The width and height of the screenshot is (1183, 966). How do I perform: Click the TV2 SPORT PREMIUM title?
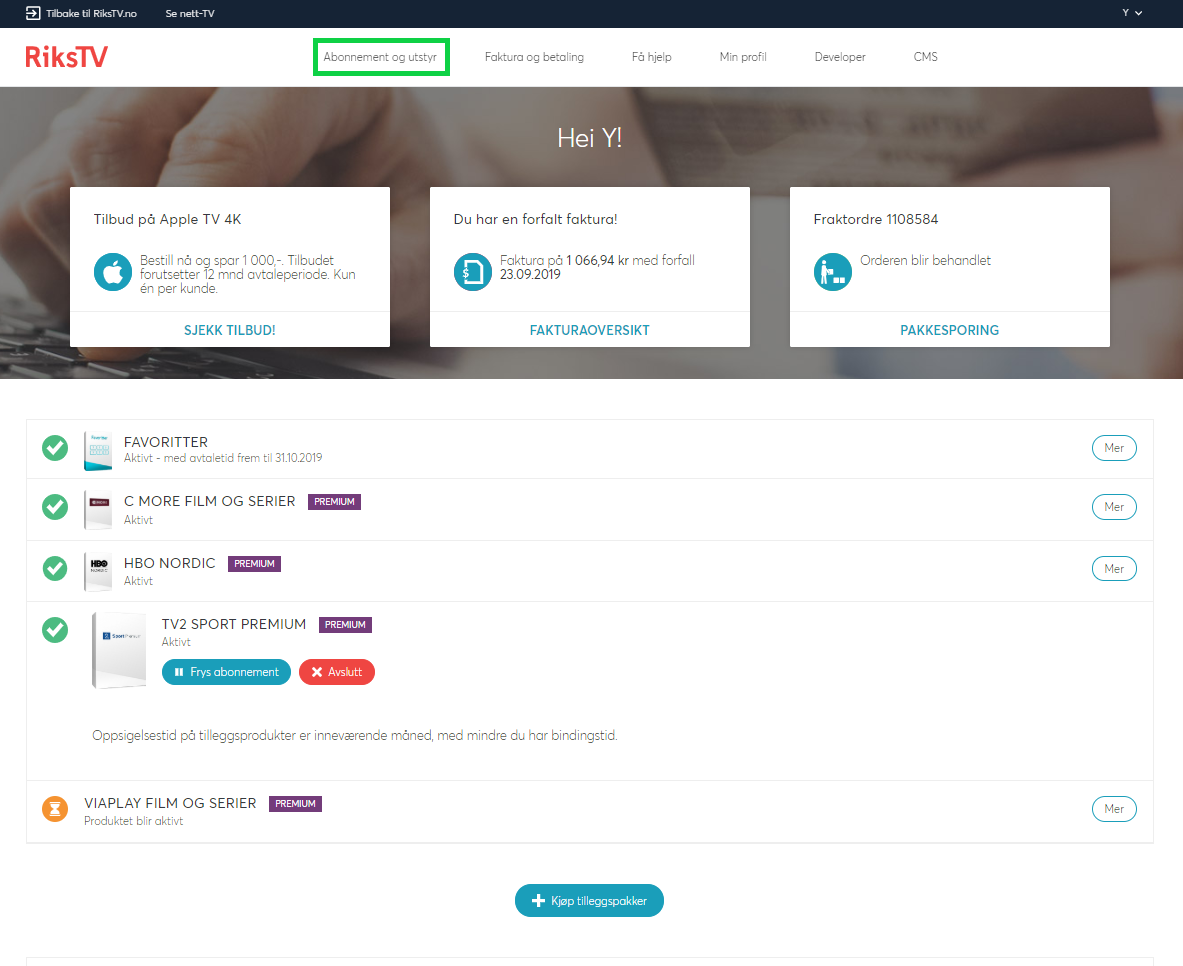[234, 624]
